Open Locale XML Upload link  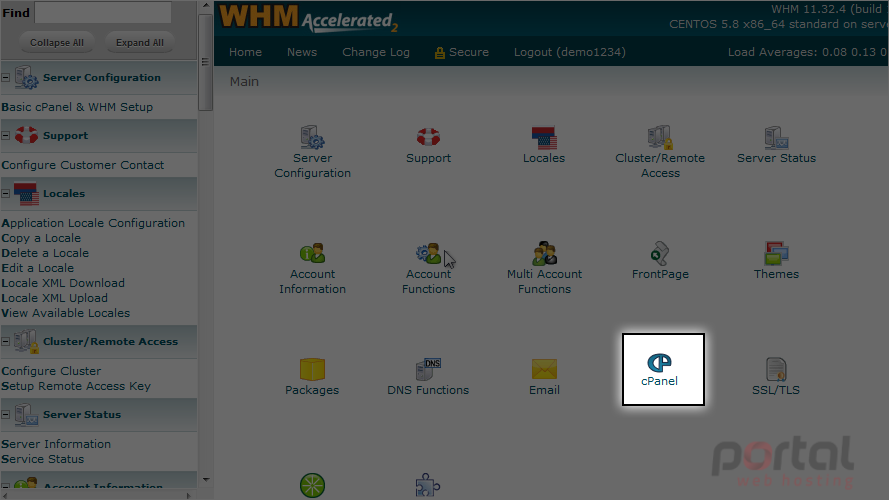[54, 298]
